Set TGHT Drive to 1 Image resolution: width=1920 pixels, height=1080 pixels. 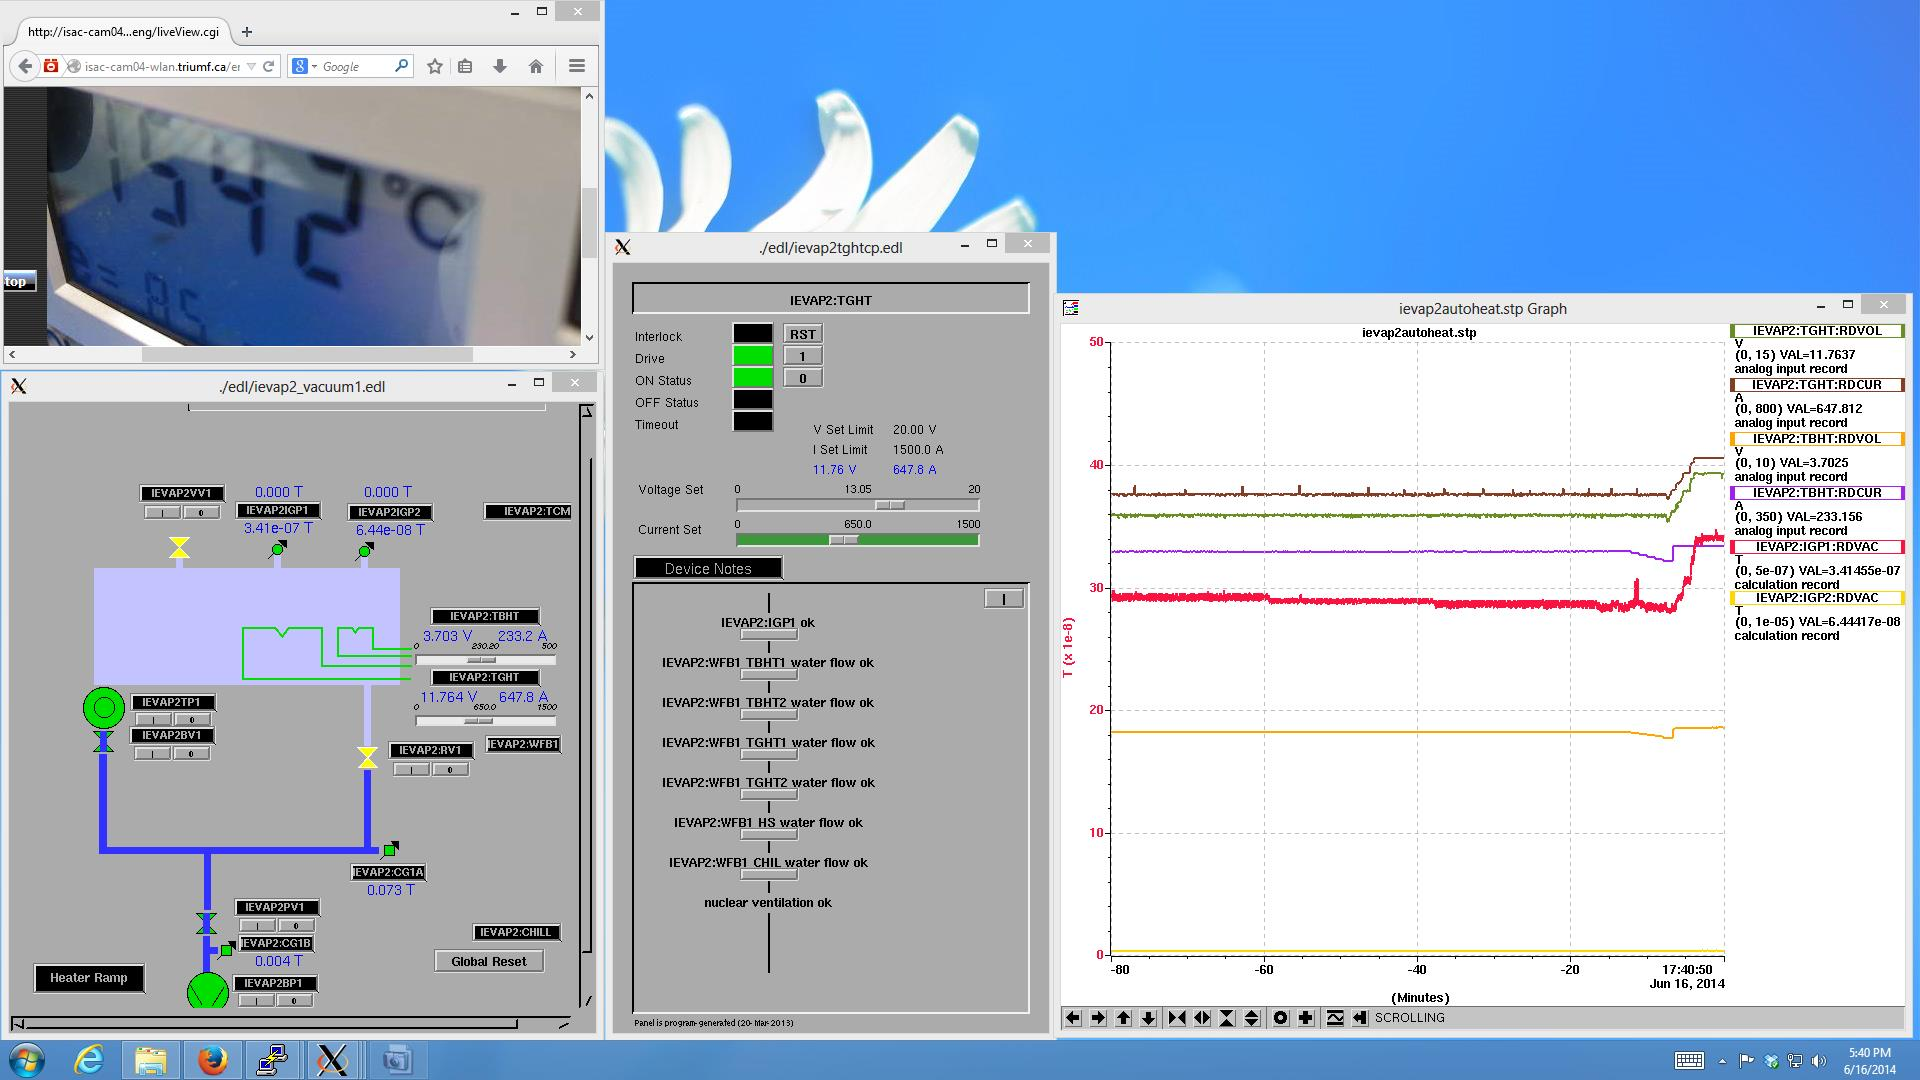click(x=802, y=356)
